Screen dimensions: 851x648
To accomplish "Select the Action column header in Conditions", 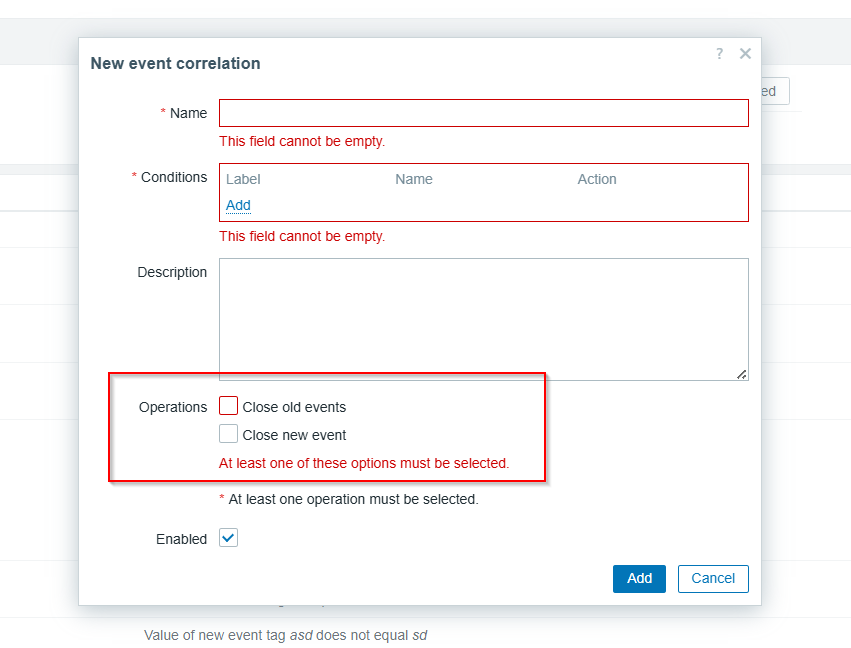I will click(597, 179).
